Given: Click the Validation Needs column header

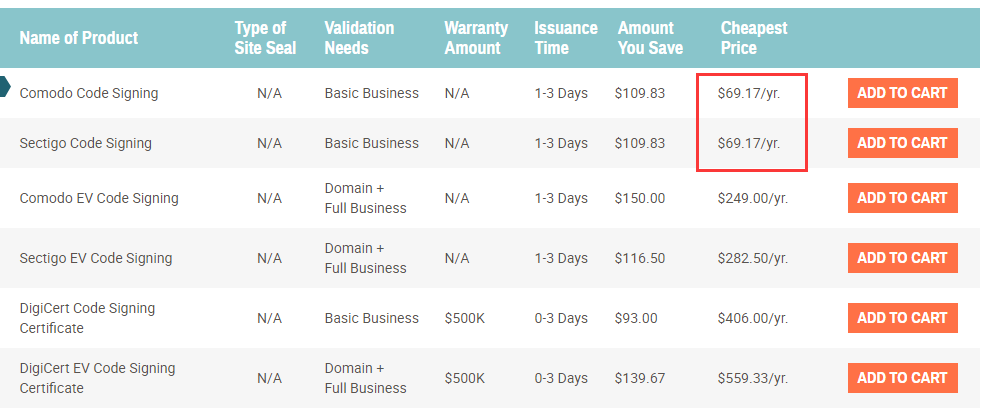Looking at the screenshot, I should pos(359,38).
